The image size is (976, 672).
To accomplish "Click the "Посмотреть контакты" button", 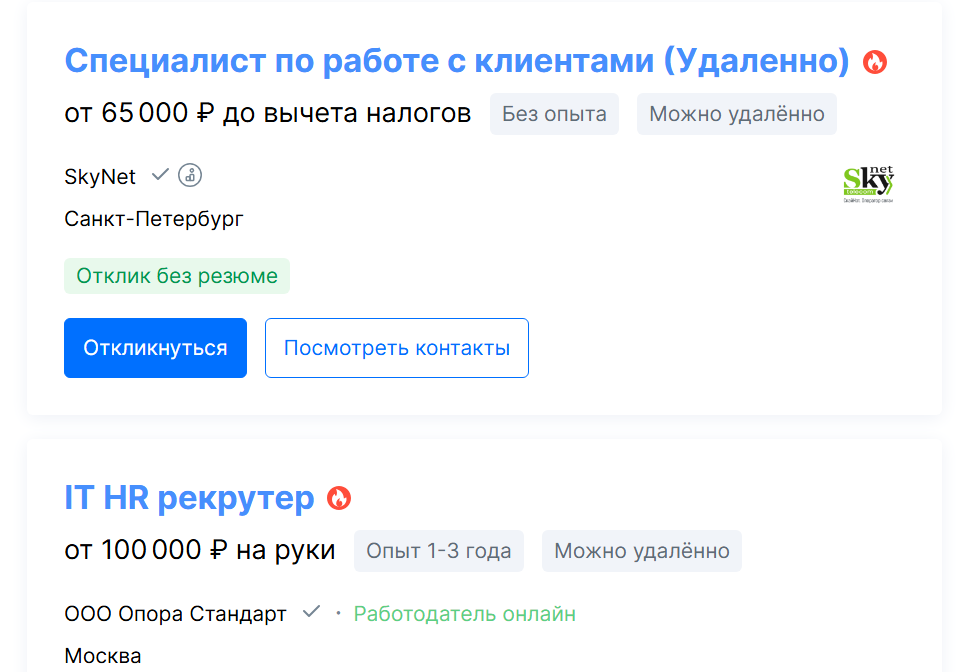I will tap(396, 347).
